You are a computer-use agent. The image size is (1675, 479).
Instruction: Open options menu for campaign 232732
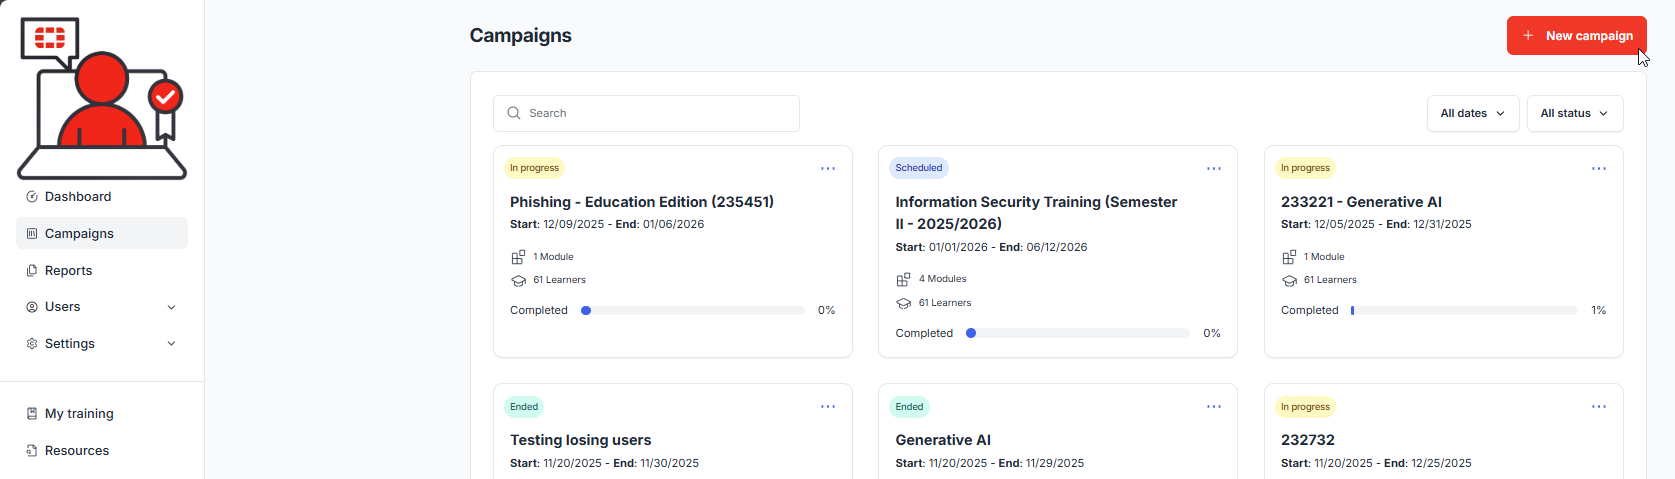click(x=1599, y=406)
